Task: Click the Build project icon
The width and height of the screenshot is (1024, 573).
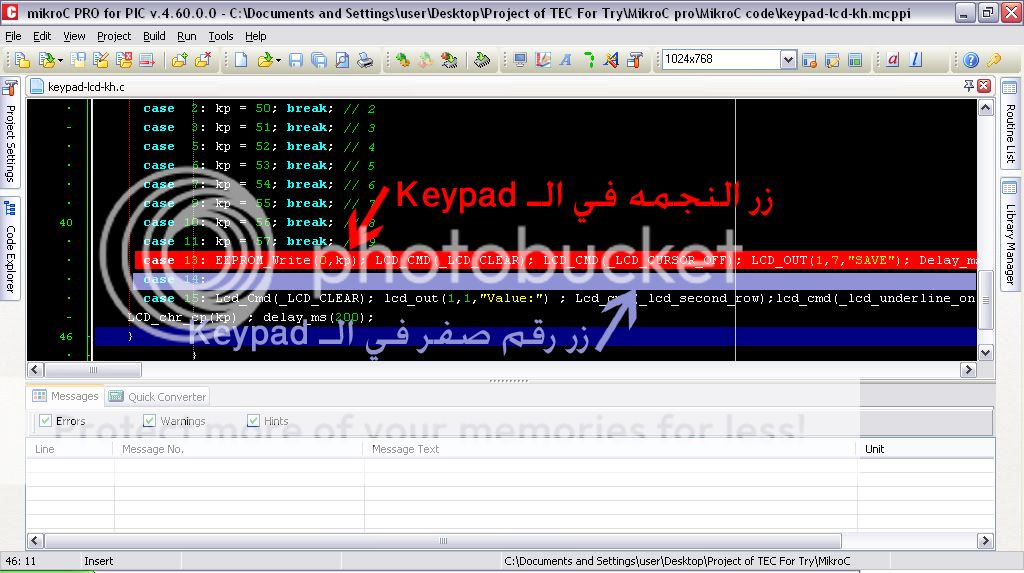Action: 403,60
